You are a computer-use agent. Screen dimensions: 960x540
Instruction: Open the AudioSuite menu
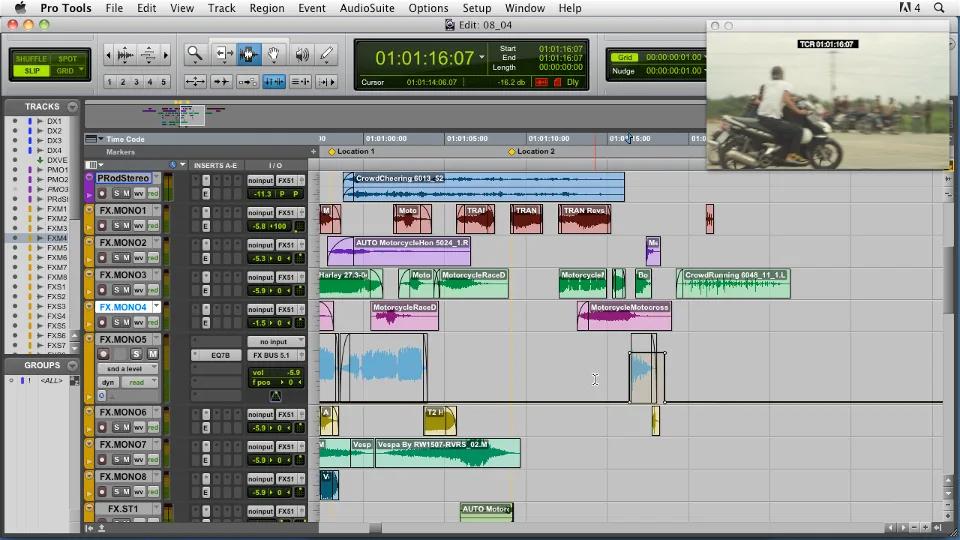coord(367,8)
